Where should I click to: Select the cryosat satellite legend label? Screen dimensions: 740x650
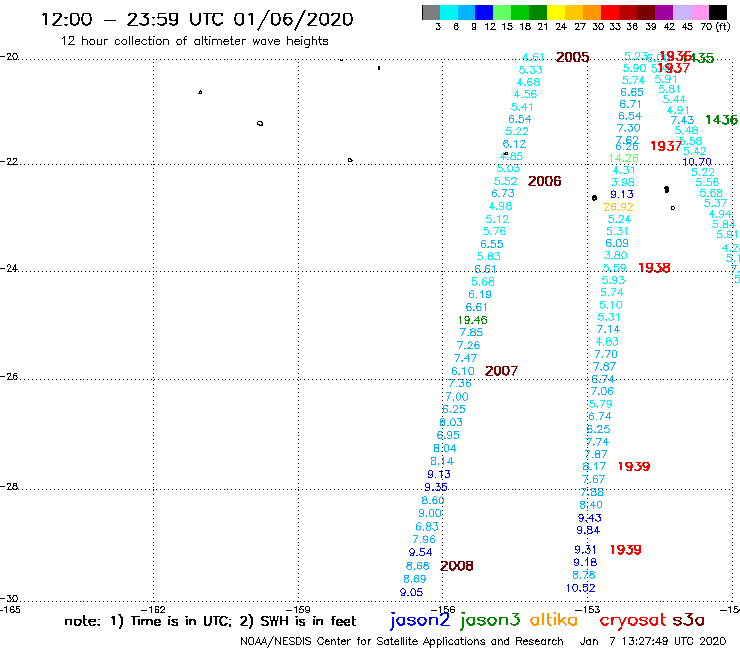(x=632, y=620)
